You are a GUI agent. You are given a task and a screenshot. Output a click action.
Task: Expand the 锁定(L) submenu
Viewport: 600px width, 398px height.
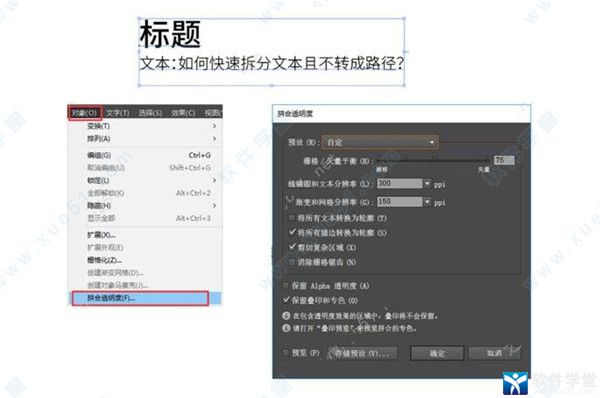(145, 180)
